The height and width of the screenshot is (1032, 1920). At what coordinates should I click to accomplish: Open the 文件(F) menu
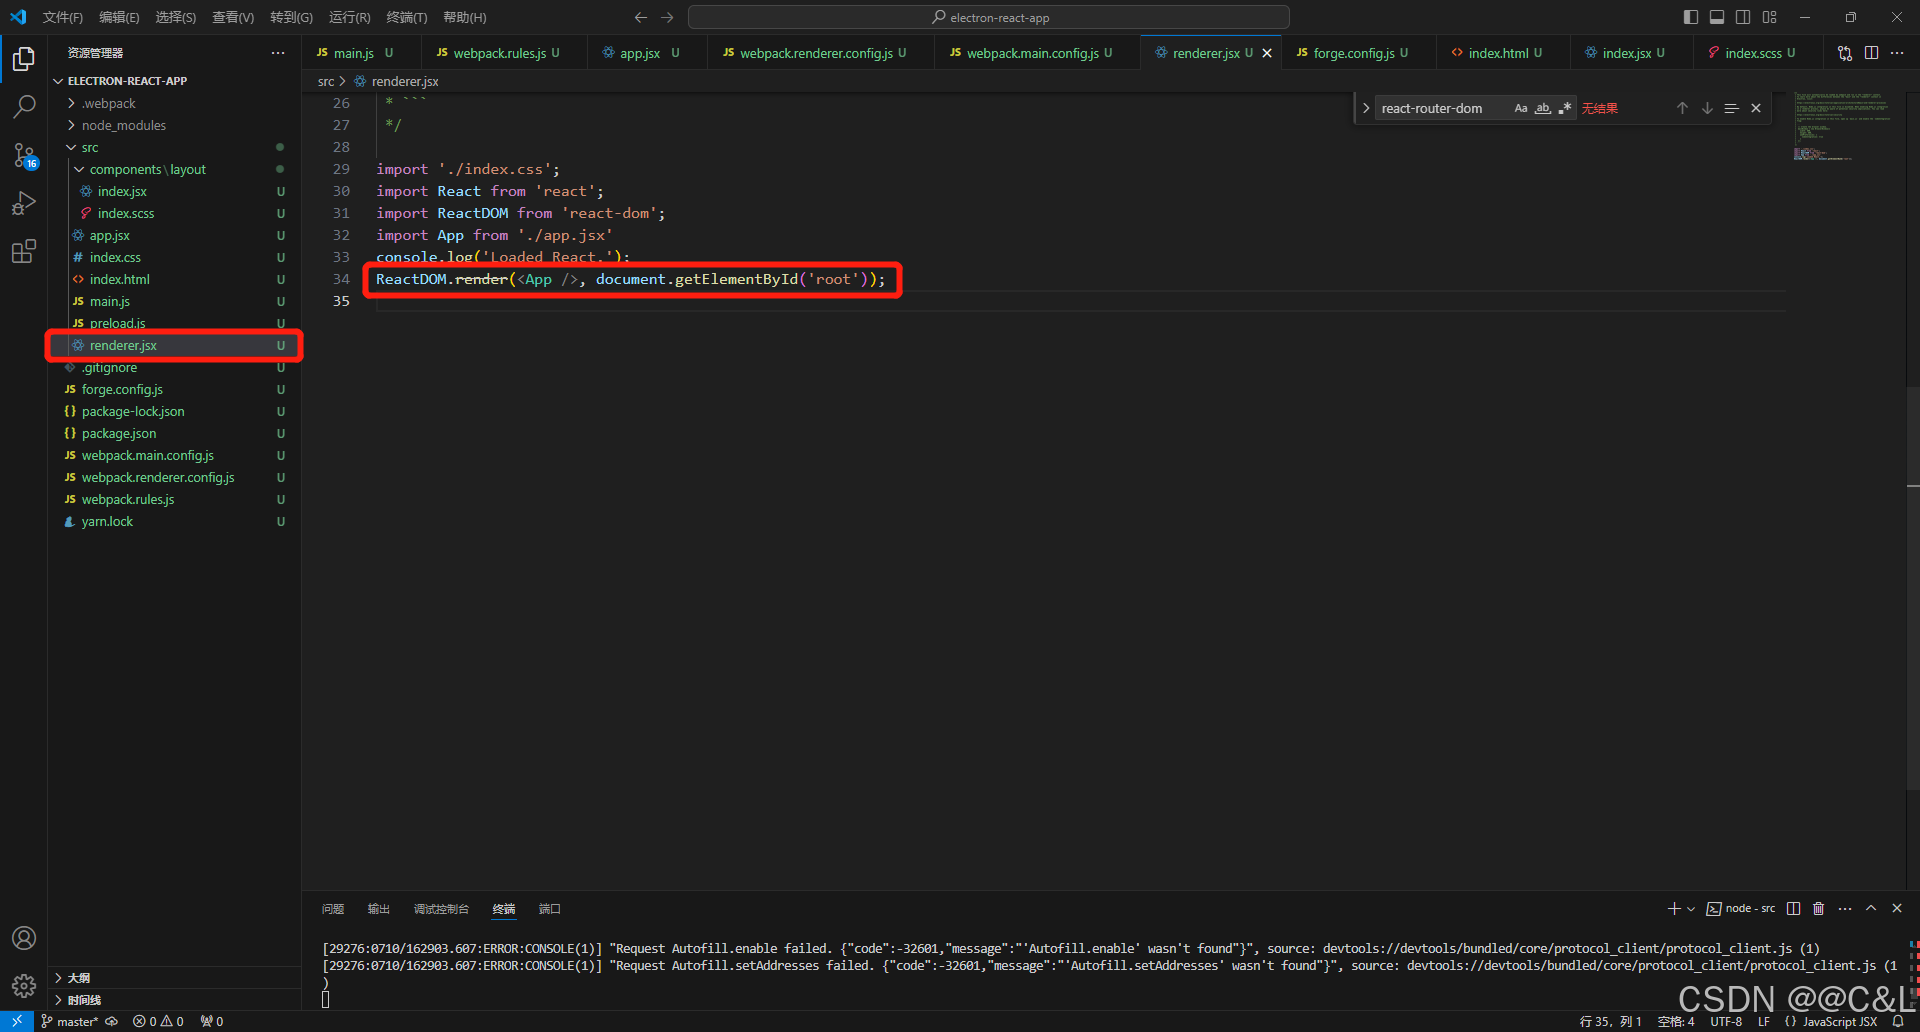pyautogui.click(x=63, y=17)
